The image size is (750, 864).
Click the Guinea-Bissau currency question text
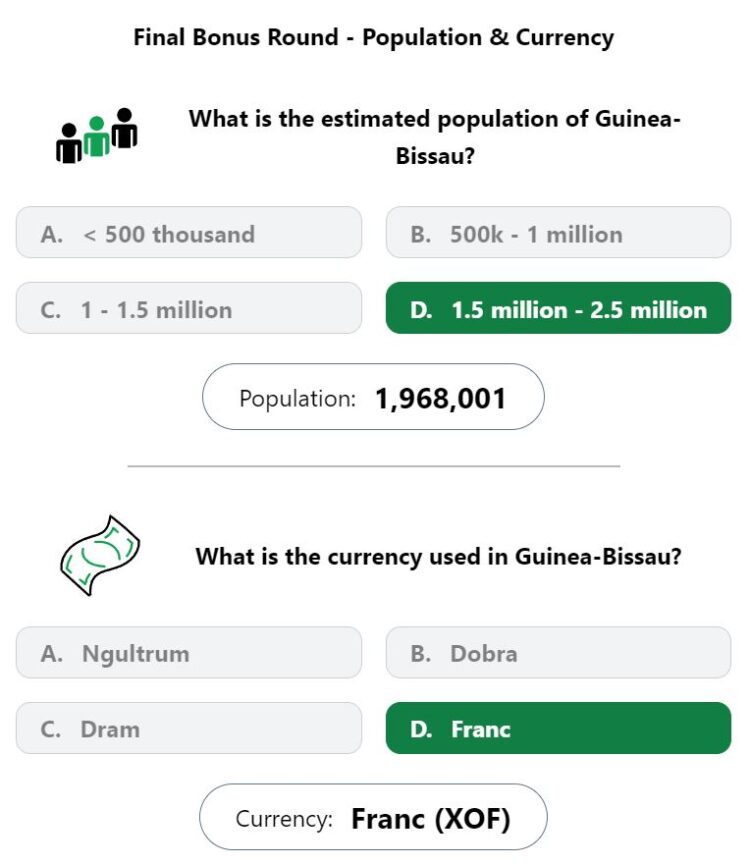pyautogui.click(x=438, y=557)
